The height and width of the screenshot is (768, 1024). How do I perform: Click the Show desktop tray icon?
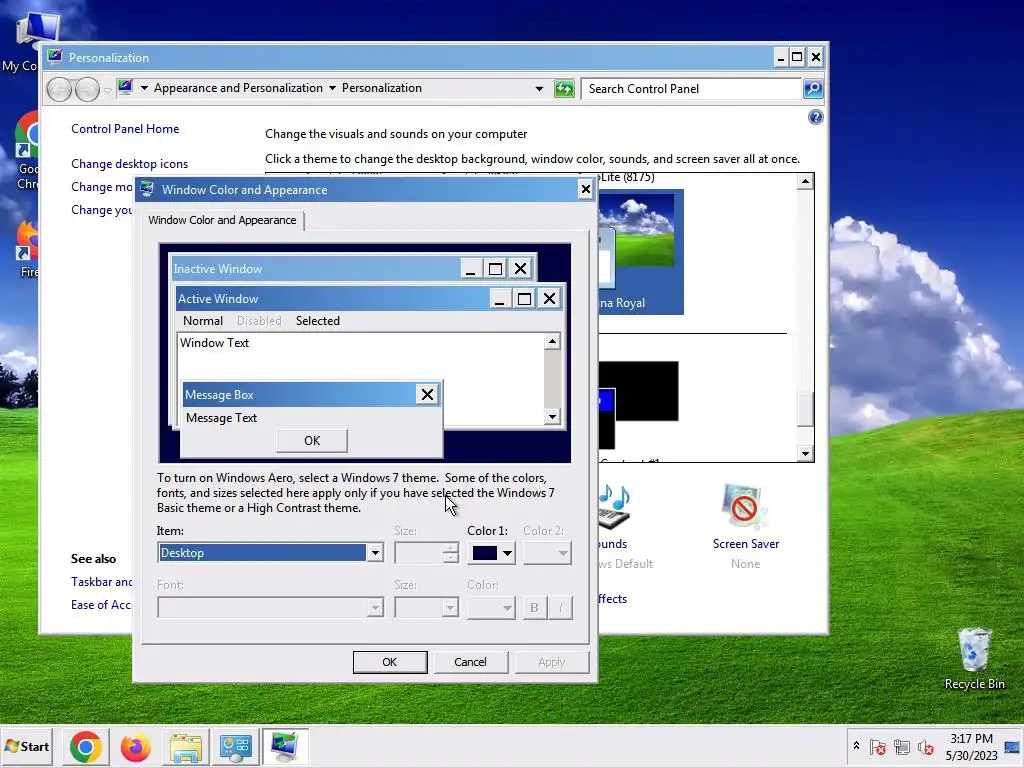[x=1013, y=747]
